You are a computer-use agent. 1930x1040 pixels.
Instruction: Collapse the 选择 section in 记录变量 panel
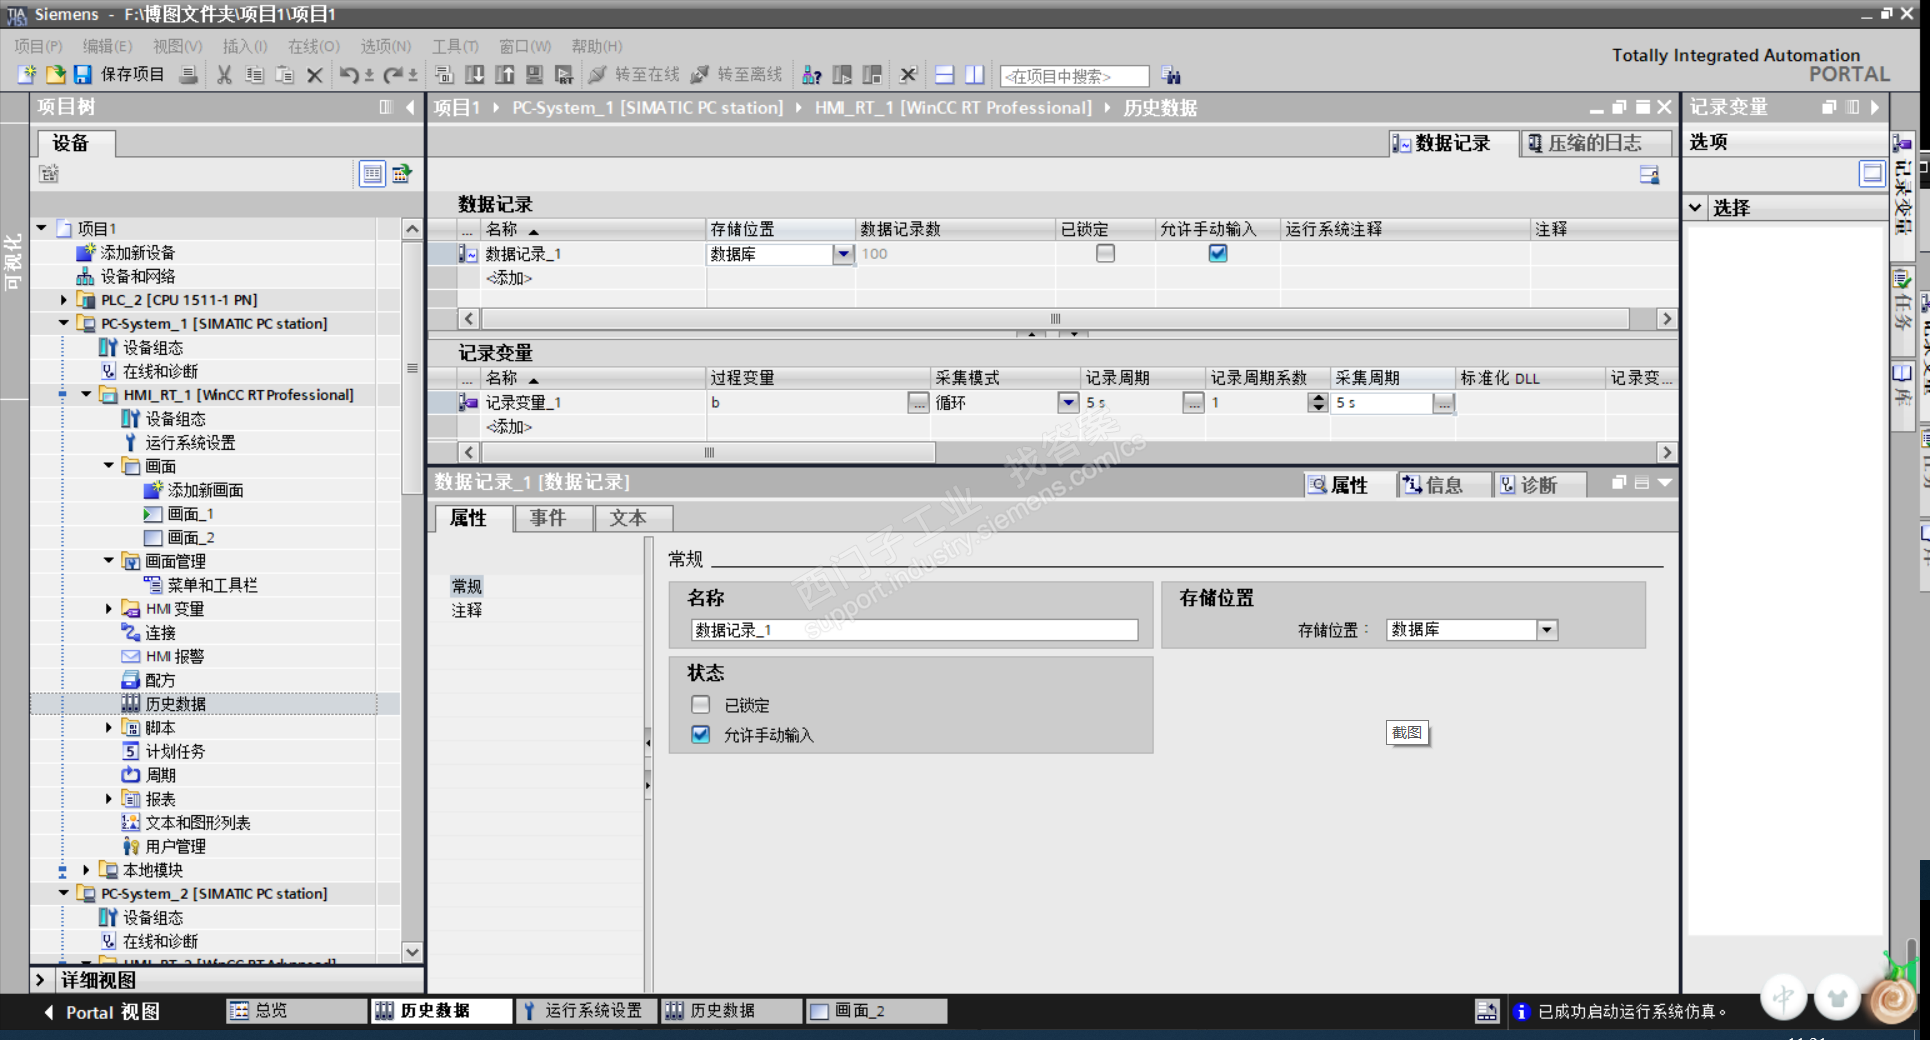[x=1696, y=208]
